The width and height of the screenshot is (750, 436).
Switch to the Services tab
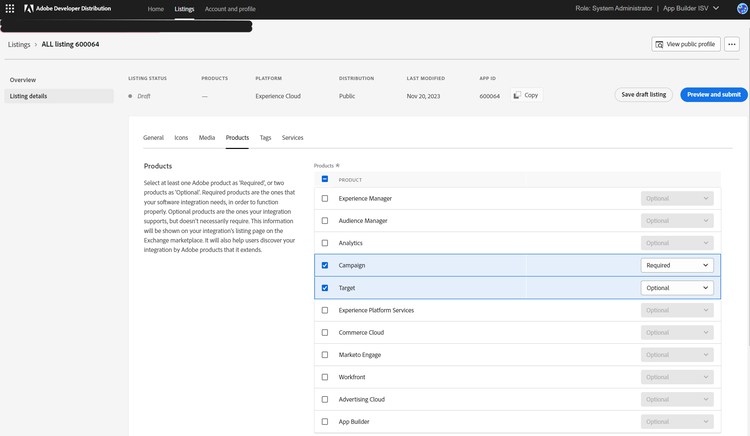pyautogui.click(x=292, y=138)
